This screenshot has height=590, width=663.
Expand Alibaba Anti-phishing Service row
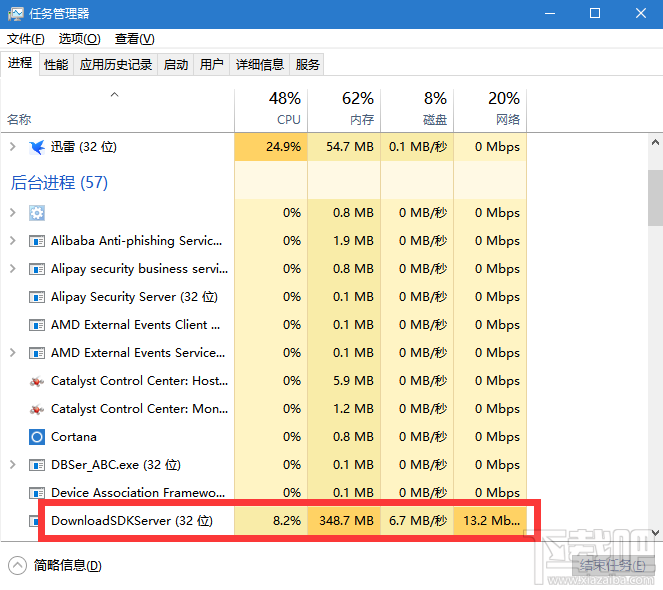[x=13, y=241]
